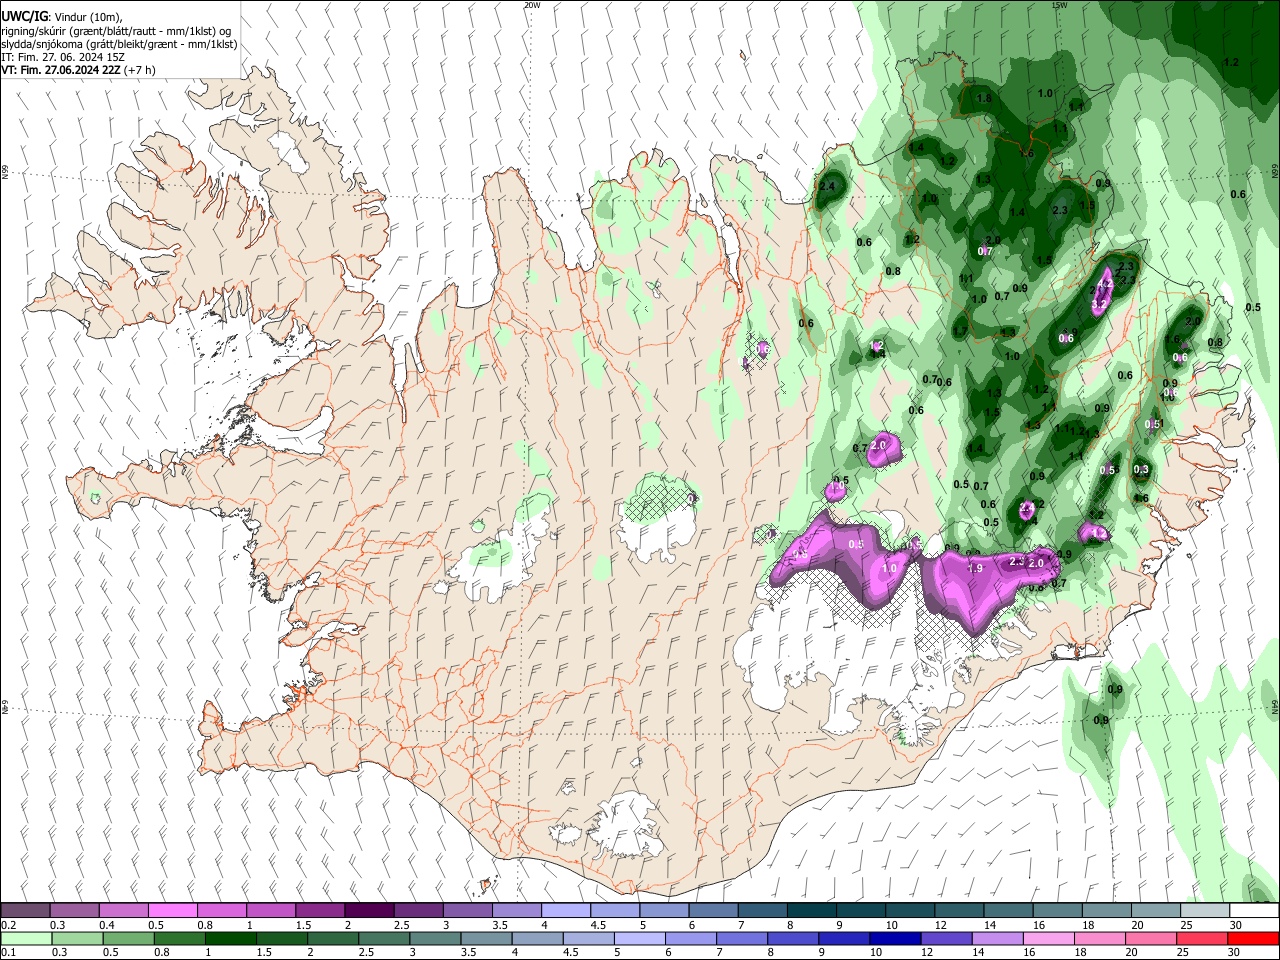The height and width of the screenshot is (960, 1280).
Task: Click the '15W' longitude label
Action: 1059,5
